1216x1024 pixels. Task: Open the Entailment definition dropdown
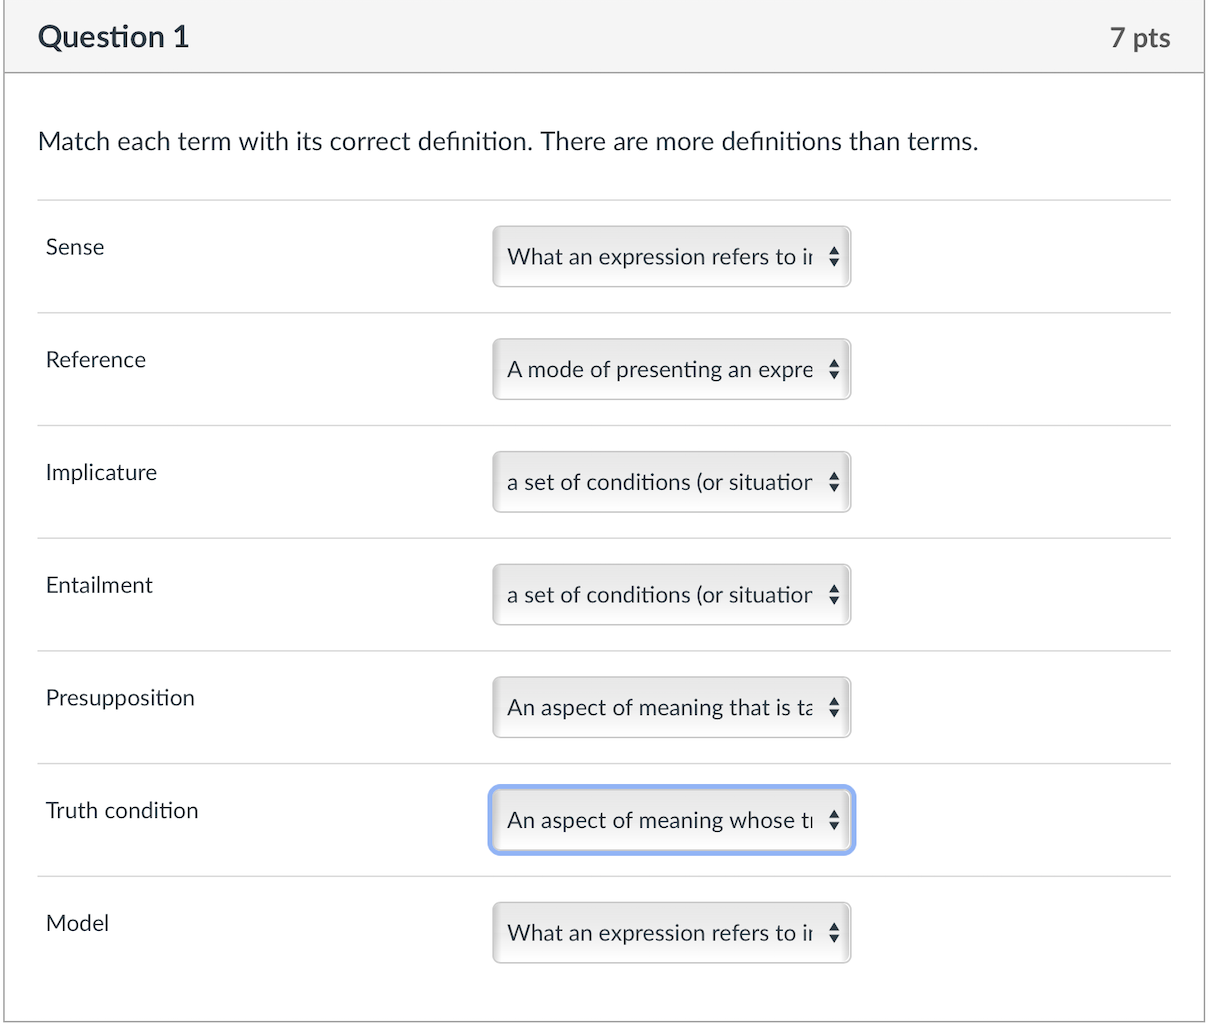tap(671, 595)
